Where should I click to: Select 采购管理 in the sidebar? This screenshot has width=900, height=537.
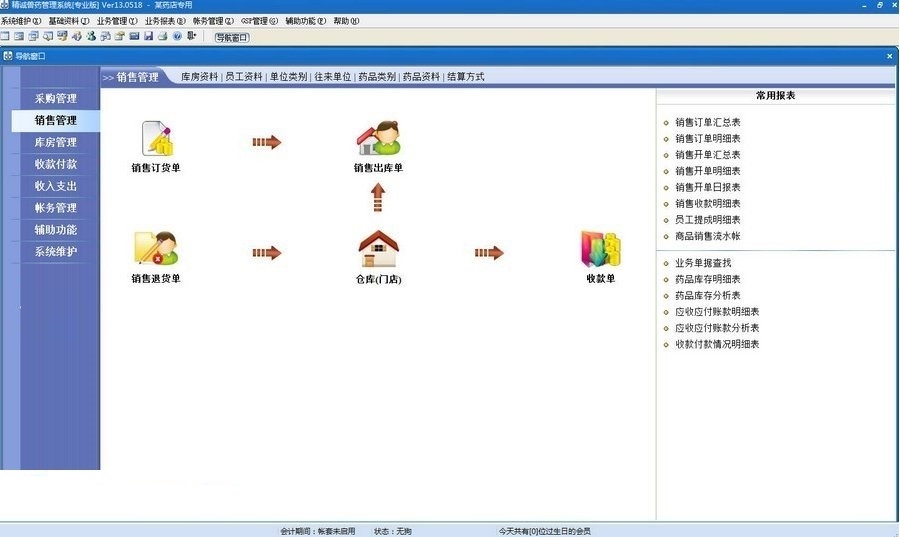tap(56, 98)
